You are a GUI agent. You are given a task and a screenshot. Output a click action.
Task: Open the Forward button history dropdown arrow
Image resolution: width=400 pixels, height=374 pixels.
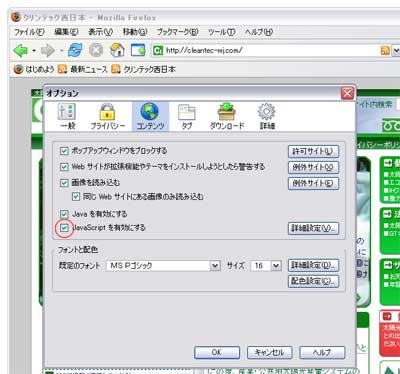point(62,51)
